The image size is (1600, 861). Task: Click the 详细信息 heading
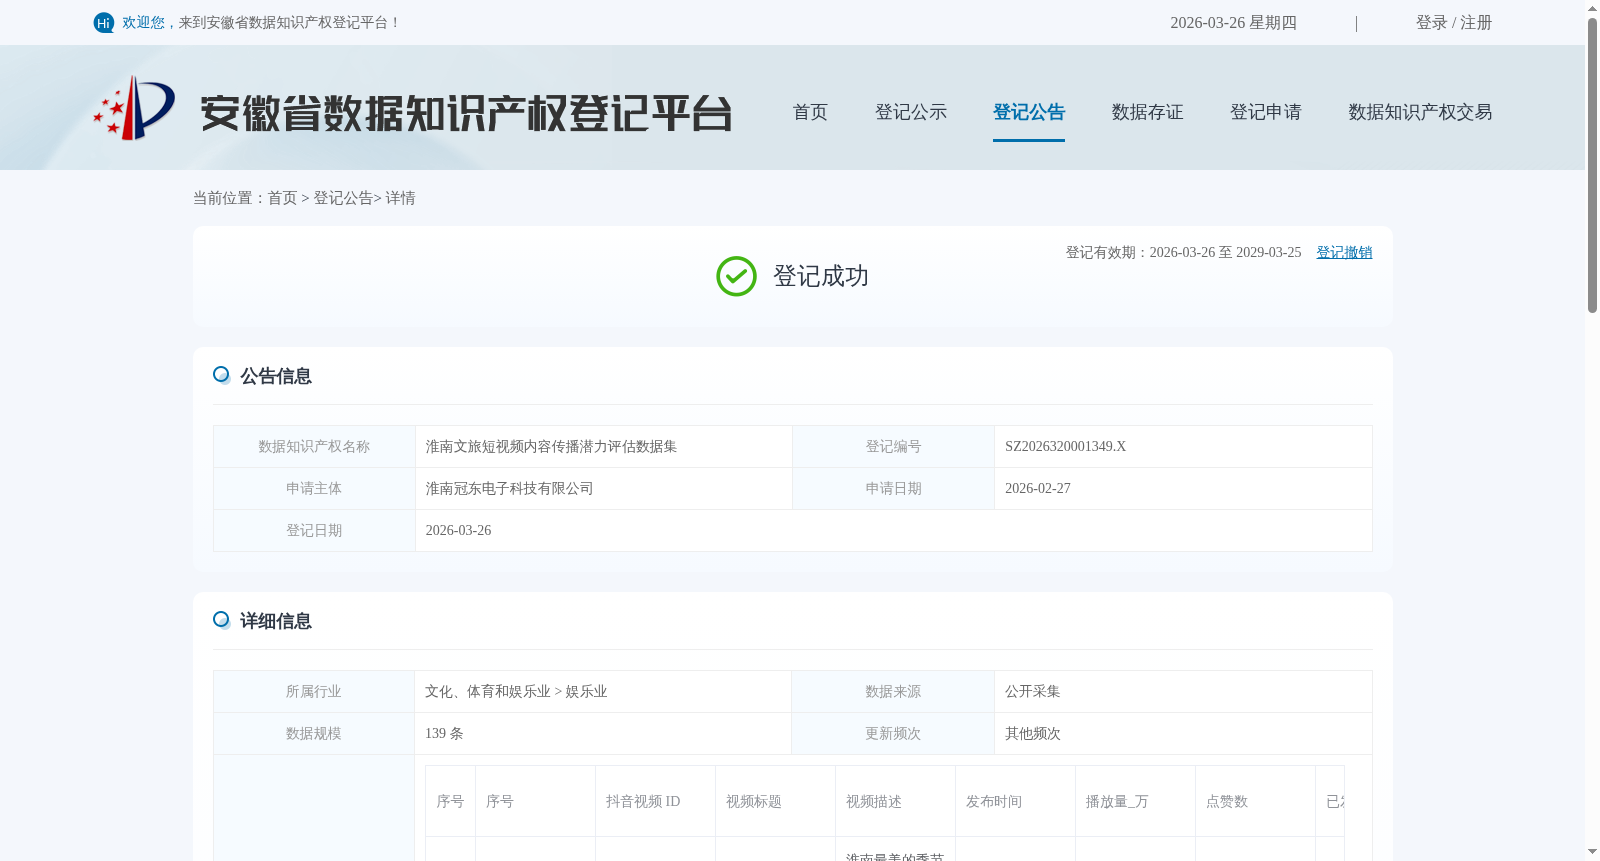tap(276, 621)
